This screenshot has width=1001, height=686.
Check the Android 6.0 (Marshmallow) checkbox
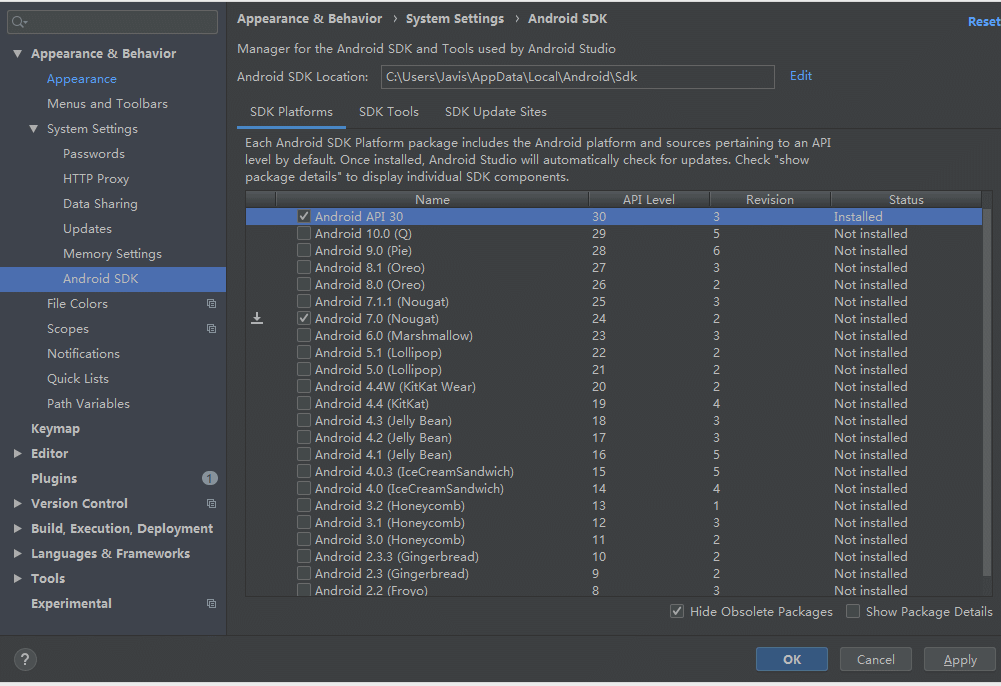pyautogui.click(x=304, y=335)
